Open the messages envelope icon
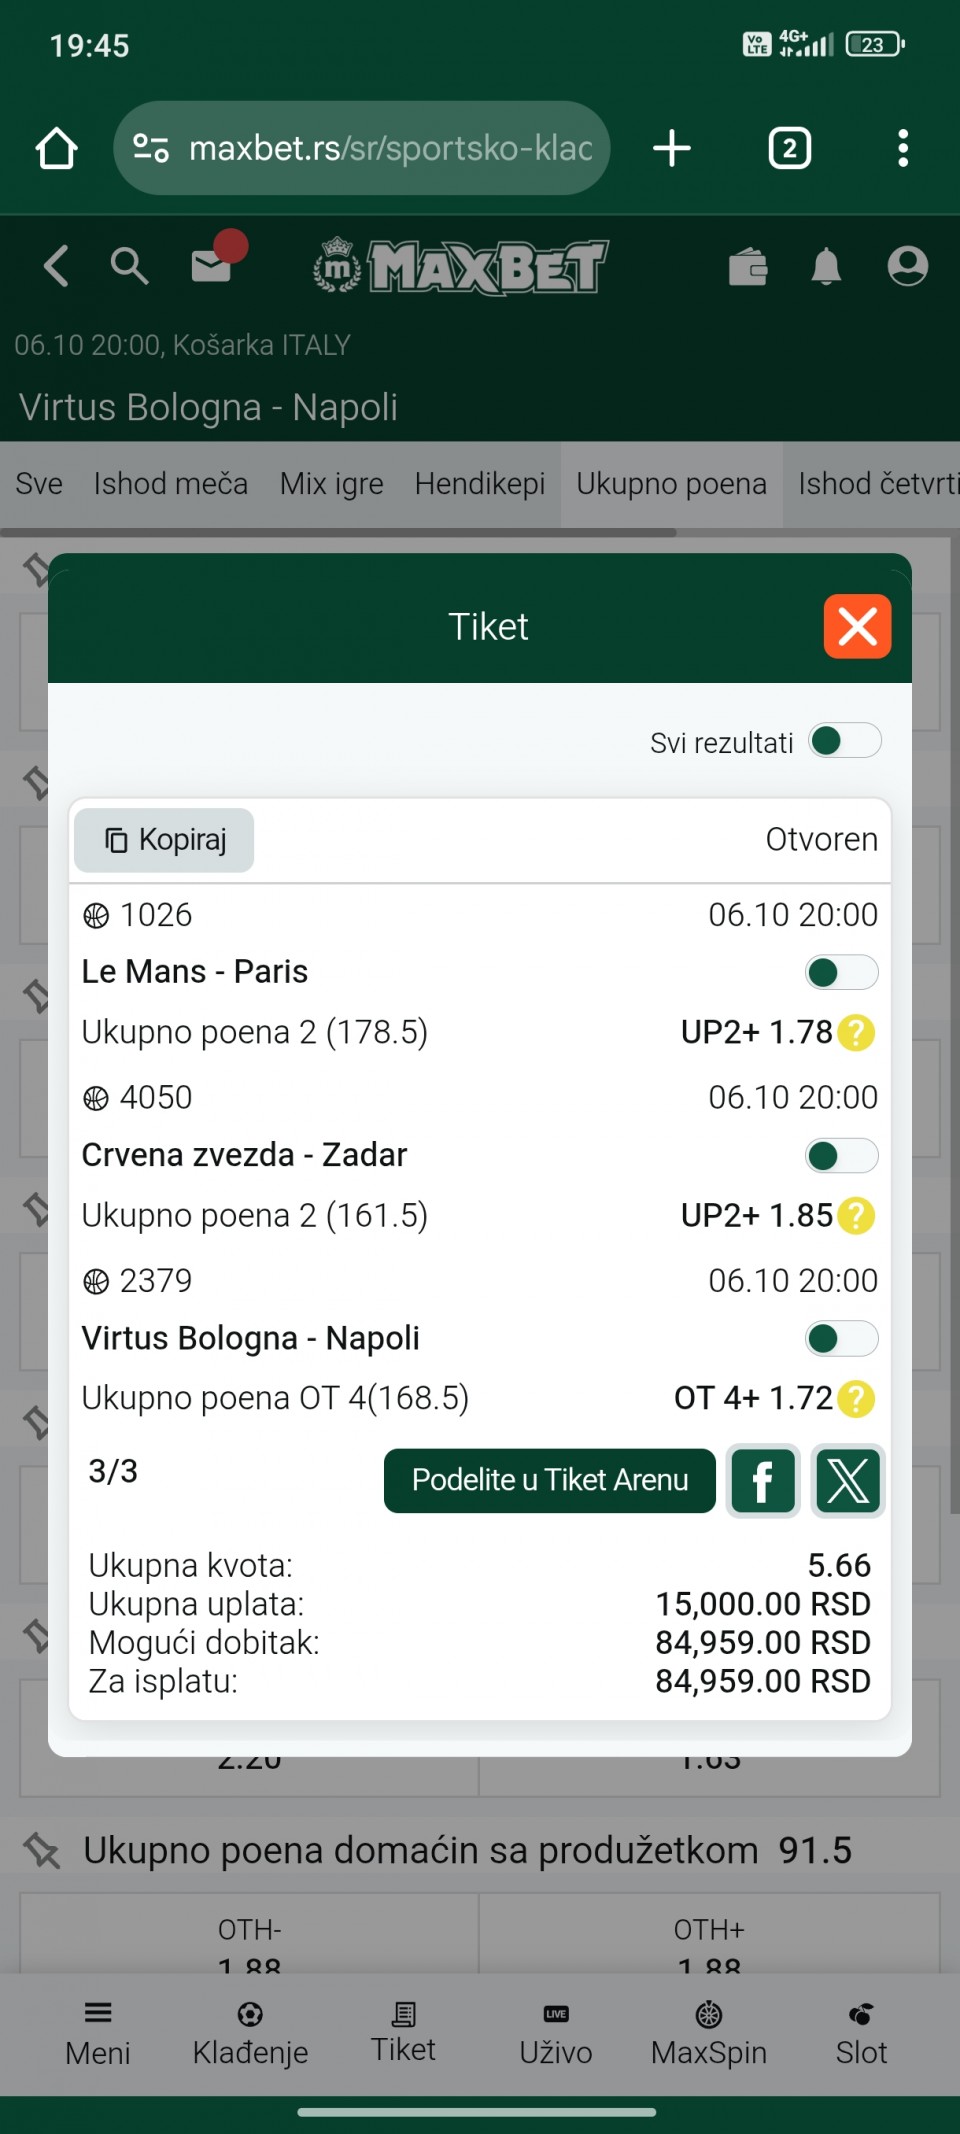The height and width of the screenshot is (2134, 960). point(212,265)
